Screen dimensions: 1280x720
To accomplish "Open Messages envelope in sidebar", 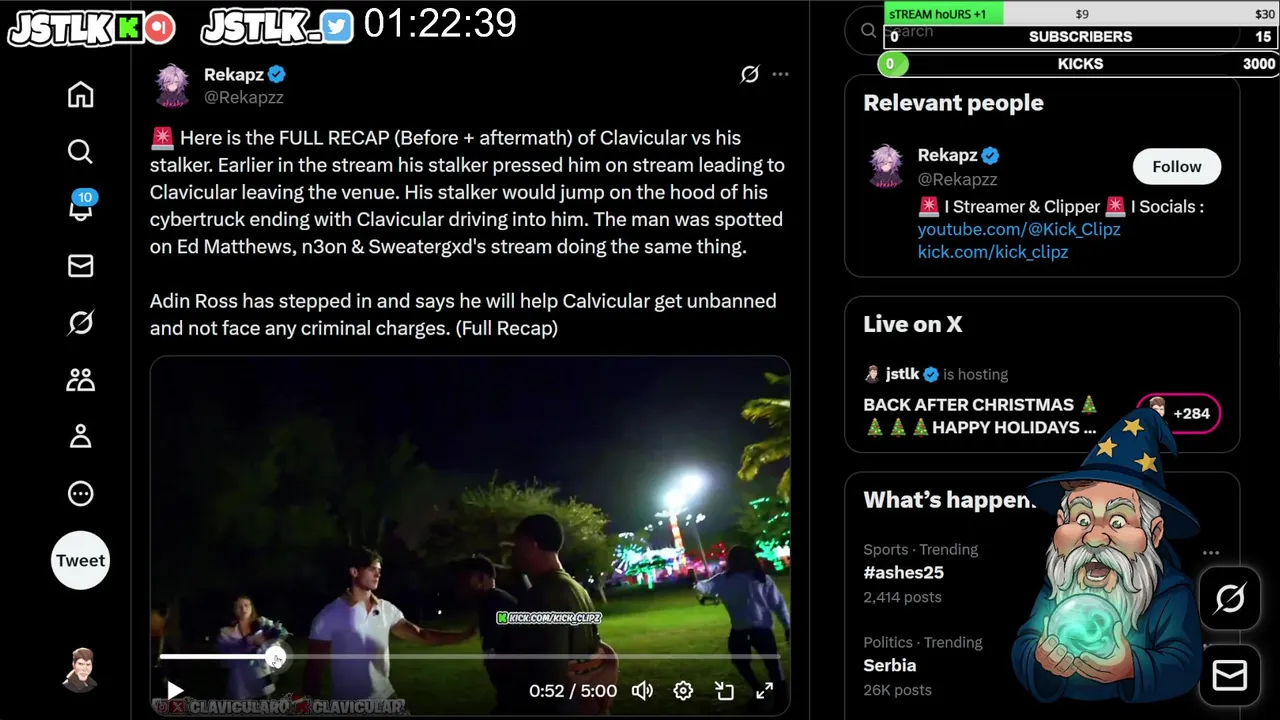I will pos(80,265).
